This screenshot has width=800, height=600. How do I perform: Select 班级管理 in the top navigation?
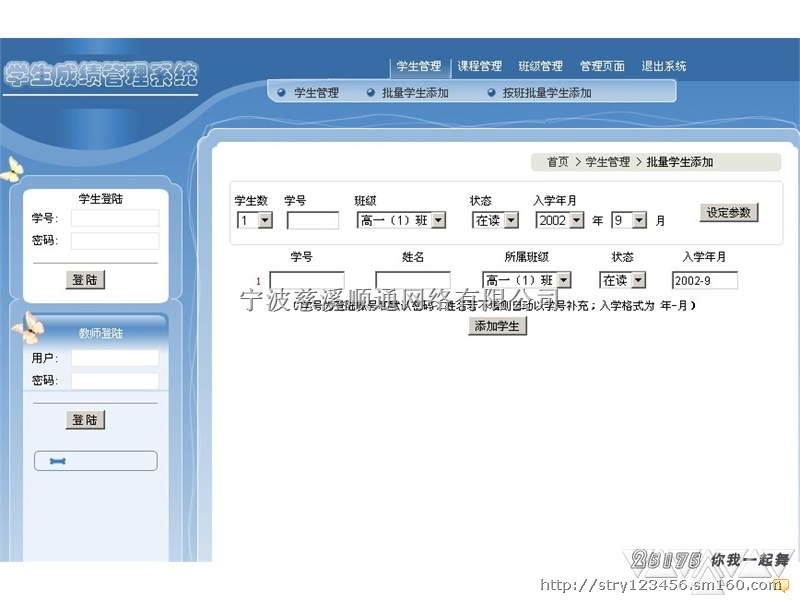(541, 67)
